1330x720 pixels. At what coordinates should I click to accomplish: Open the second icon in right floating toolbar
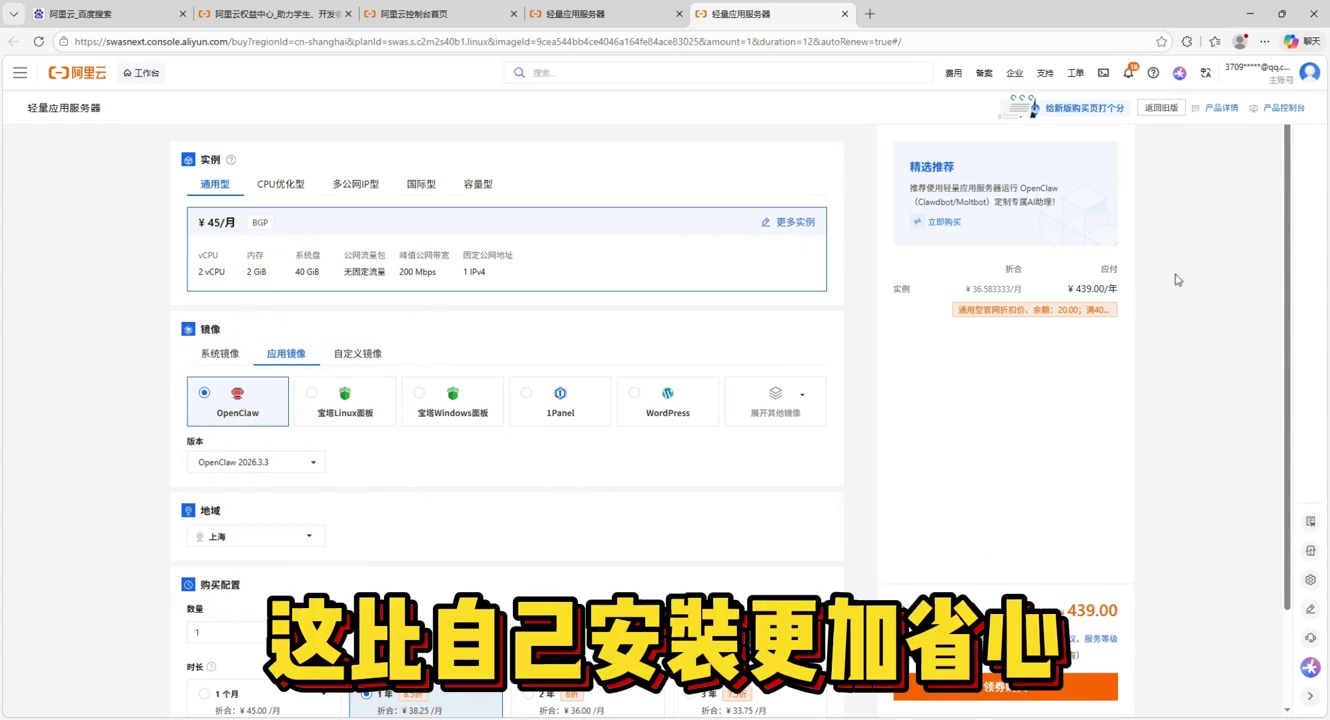tap(1310, 550)
